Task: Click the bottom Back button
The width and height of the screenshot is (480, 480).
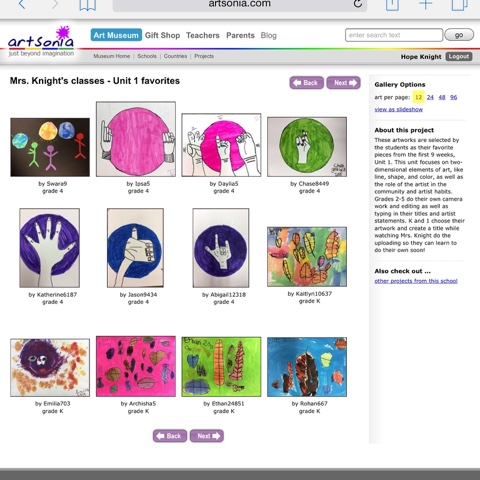Action: (x=170, y=436)
